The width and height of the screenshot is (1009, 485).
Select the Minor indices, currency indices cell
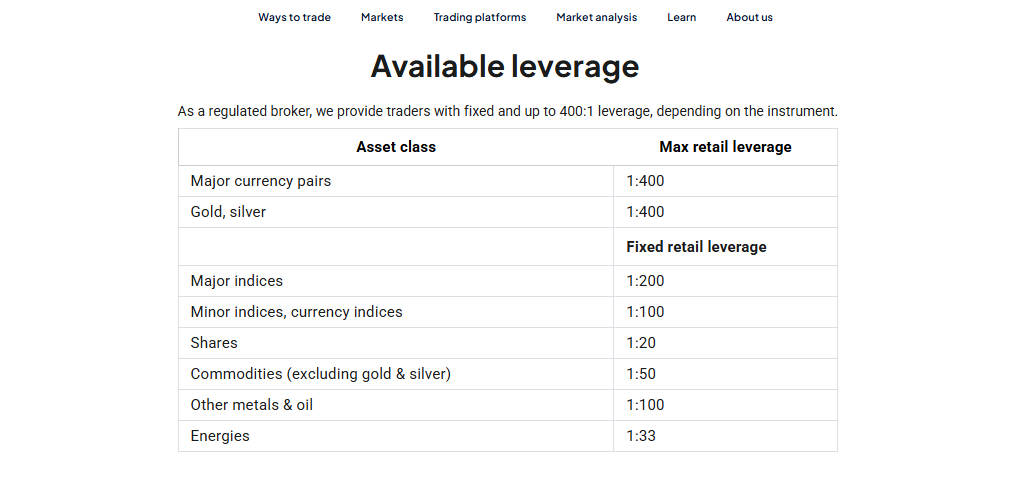[x=396, y=312]
